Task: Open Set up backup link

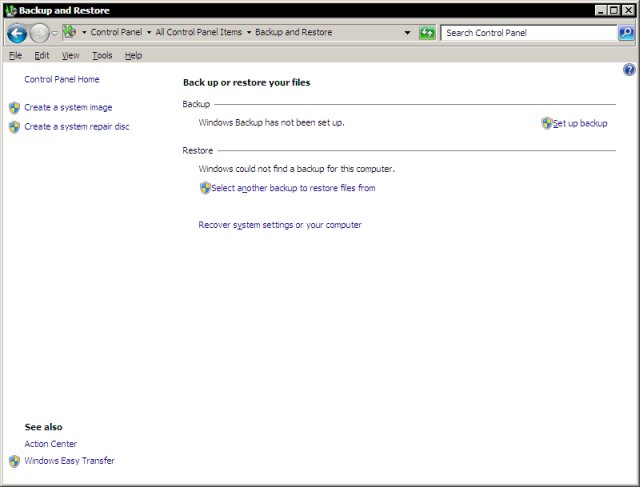Action: pos(580,123)
